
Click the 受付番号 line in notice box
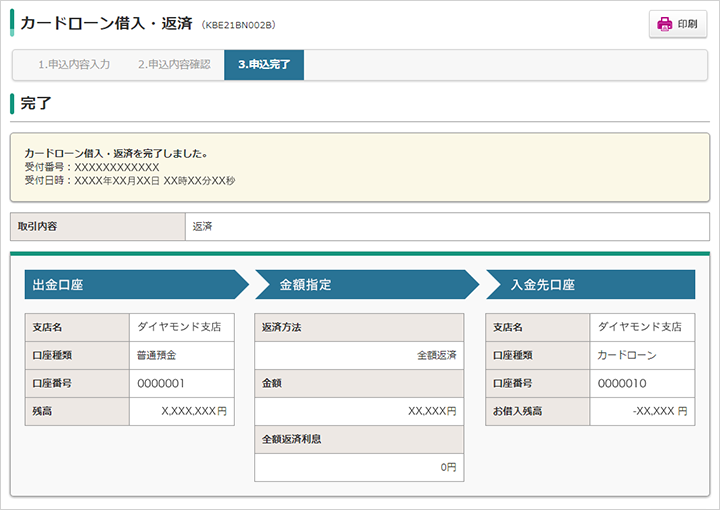pyautogui.click(x=92, y=167)
